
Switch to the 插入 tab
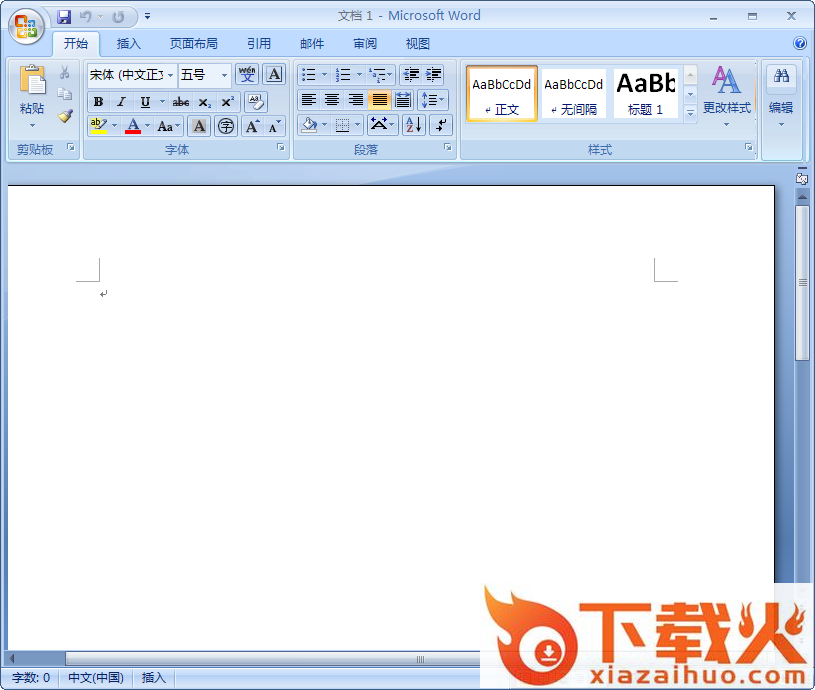point(129,44)
